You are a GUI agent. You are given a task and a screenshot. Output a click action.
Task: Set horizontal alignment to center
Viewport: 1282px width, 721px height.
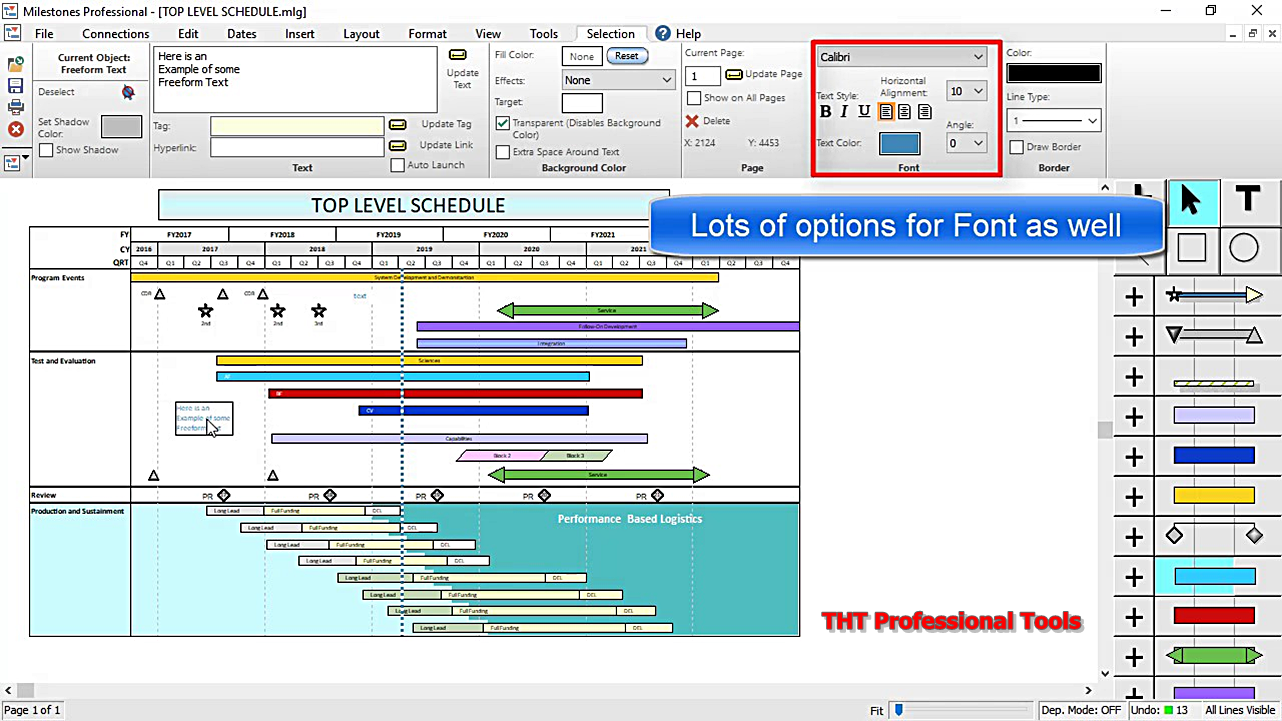(x=905, y=112)
